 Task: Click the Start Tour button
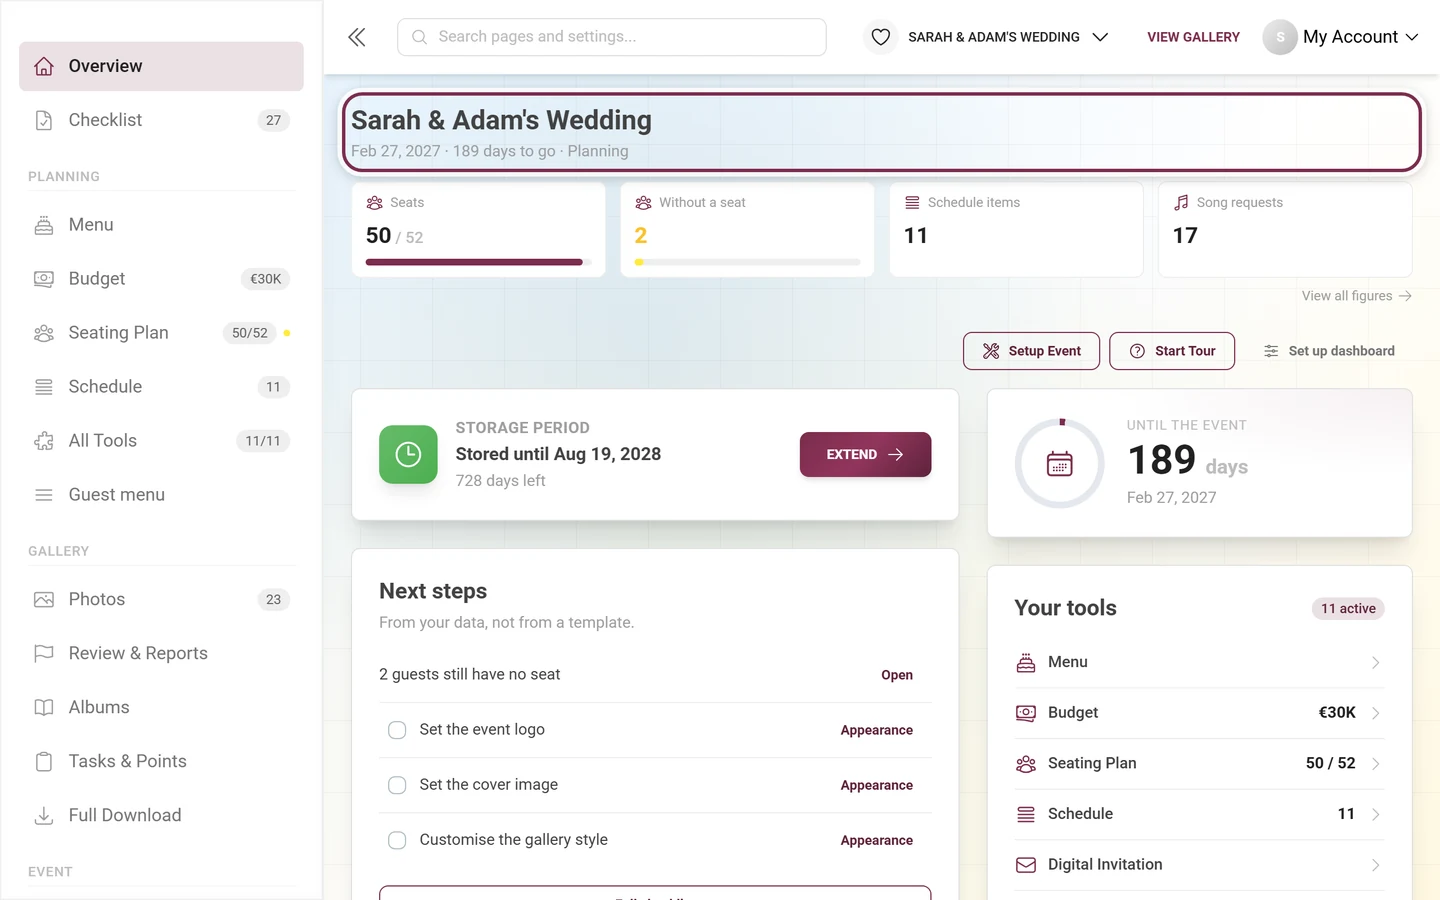click(x=1172, y=351)
